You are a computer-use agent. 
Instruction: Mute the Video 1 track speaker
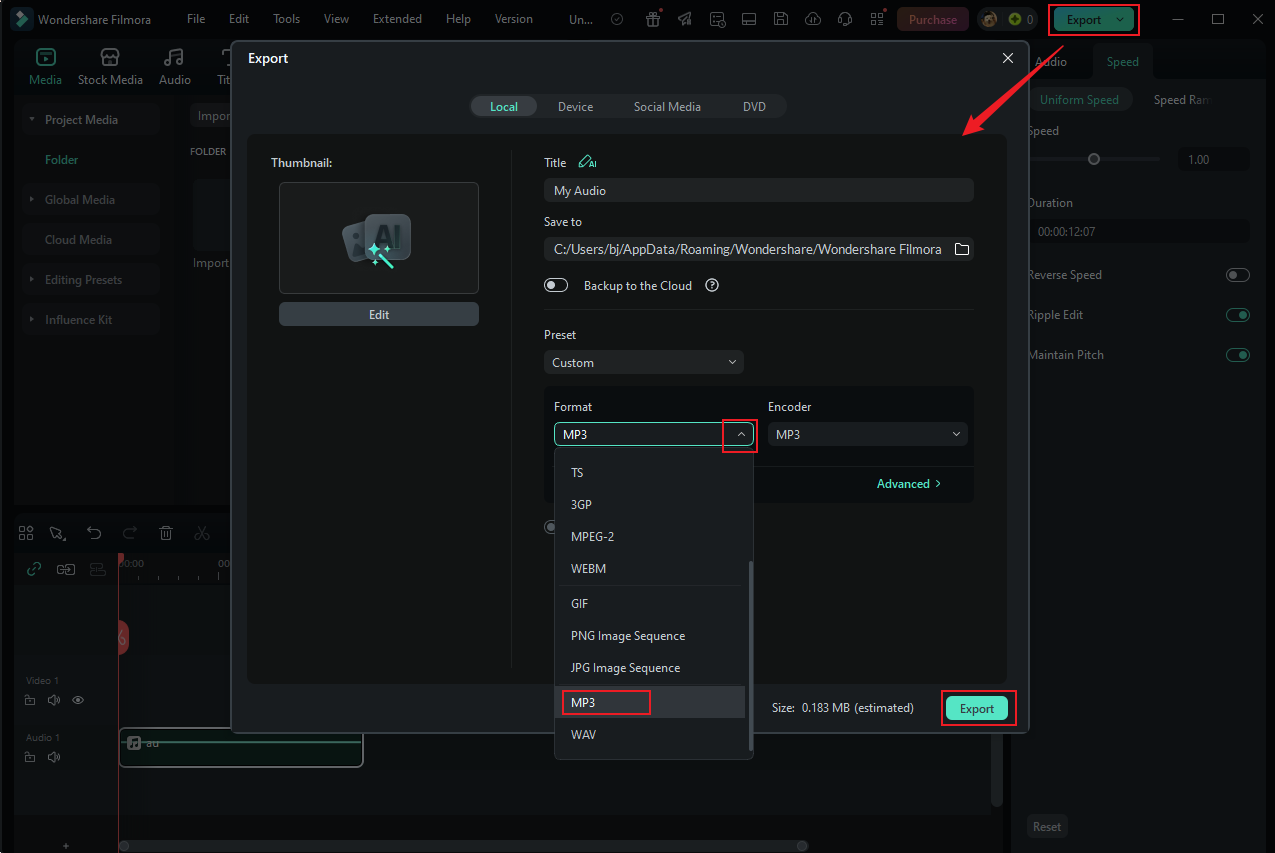pos(54,700)
